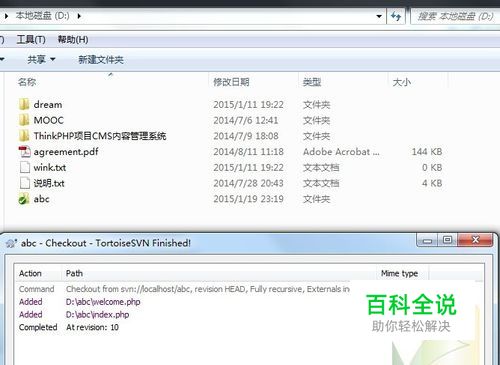Click the MOOC folder icon
500x365 pixels.
(24, 120)
